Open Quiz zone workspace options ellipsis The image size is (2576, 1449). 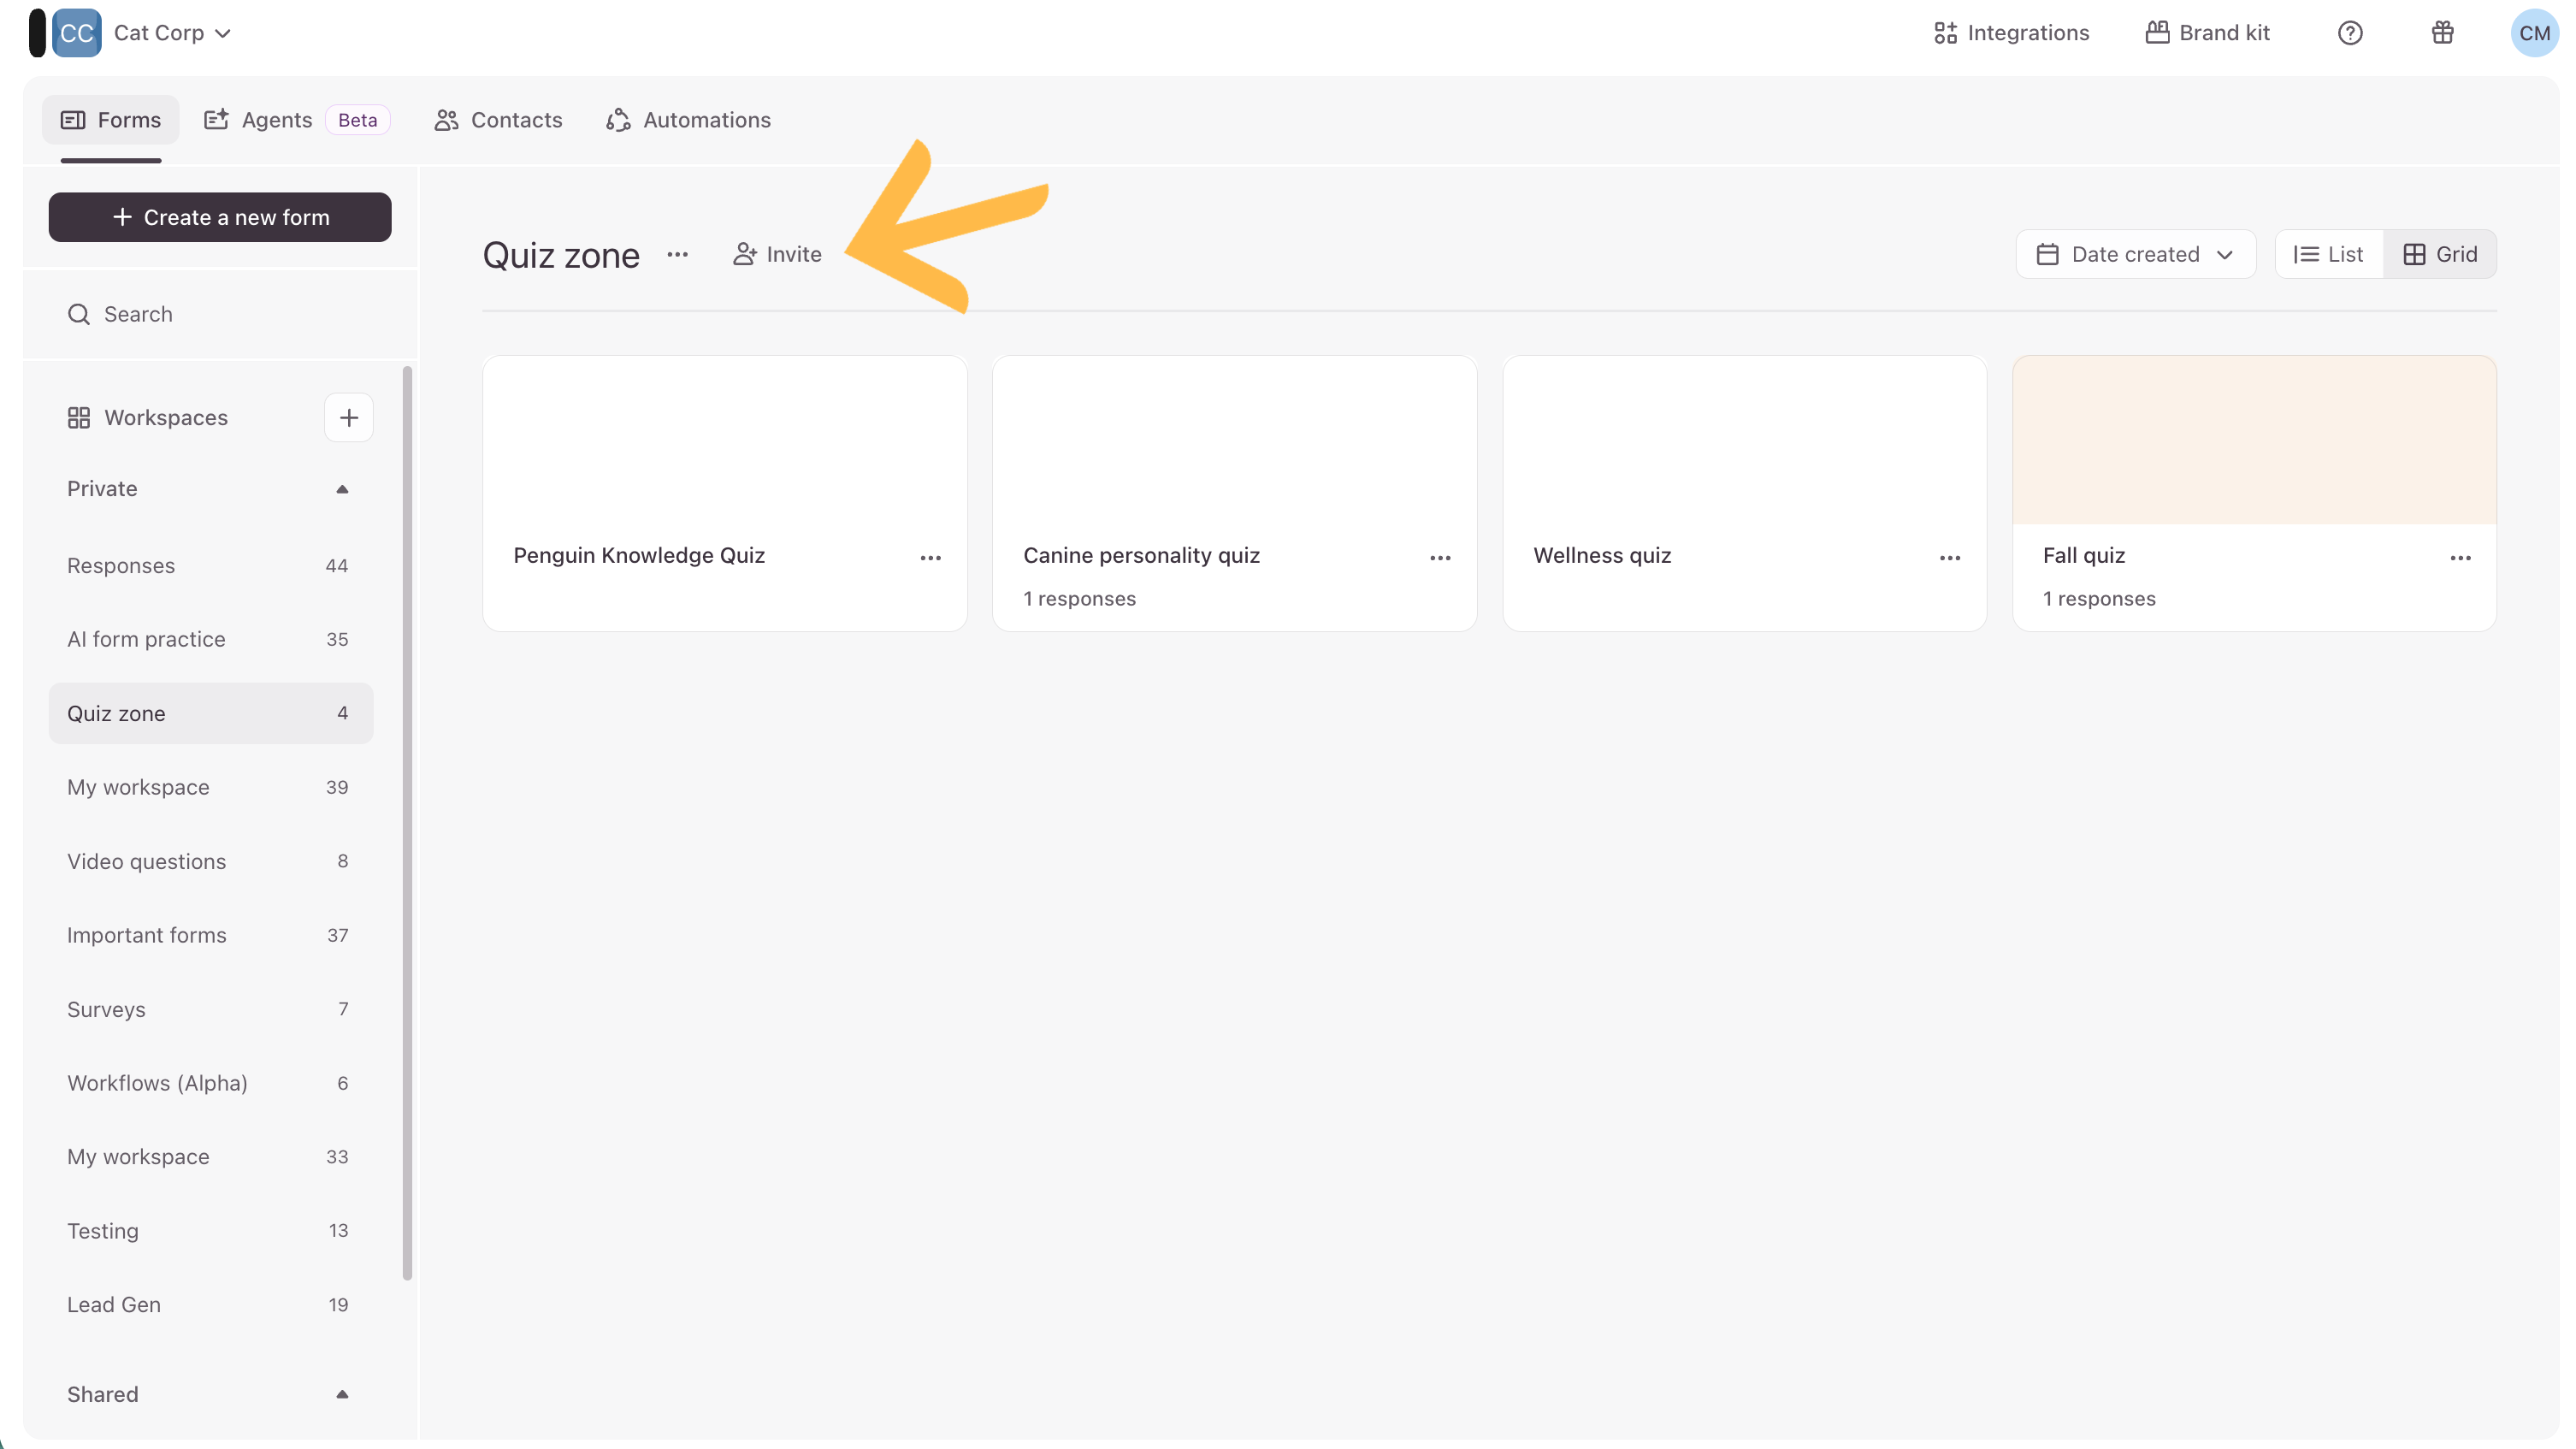(677, 255)
